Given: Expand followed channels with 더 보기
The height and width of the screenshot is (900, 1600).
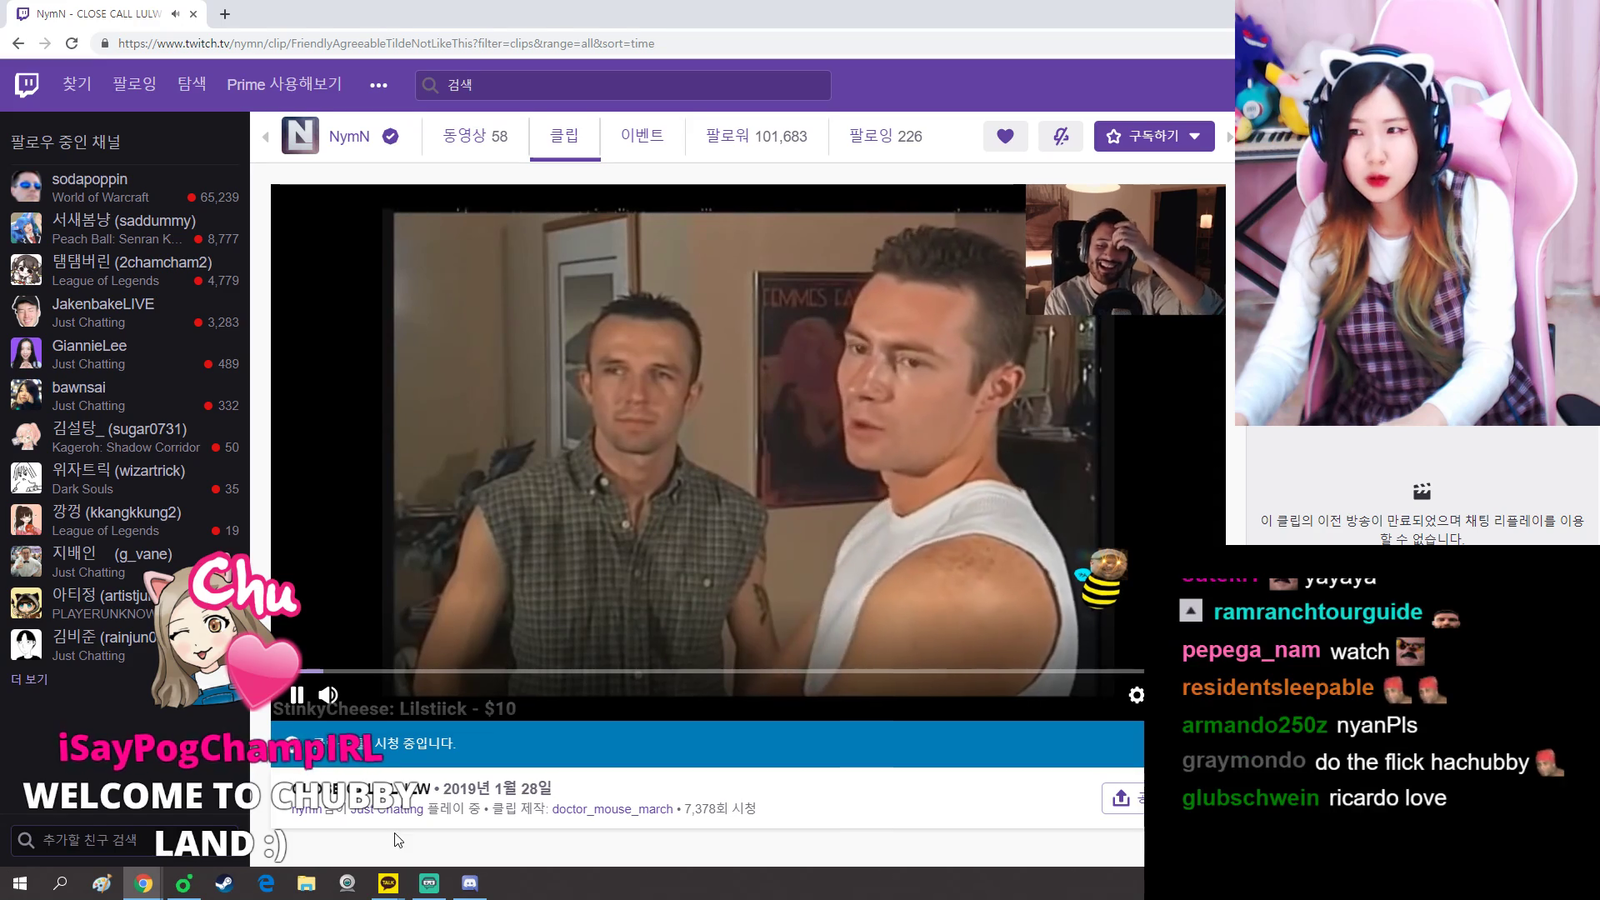Looking at the screenshot, I should click(x=29, y=679).
